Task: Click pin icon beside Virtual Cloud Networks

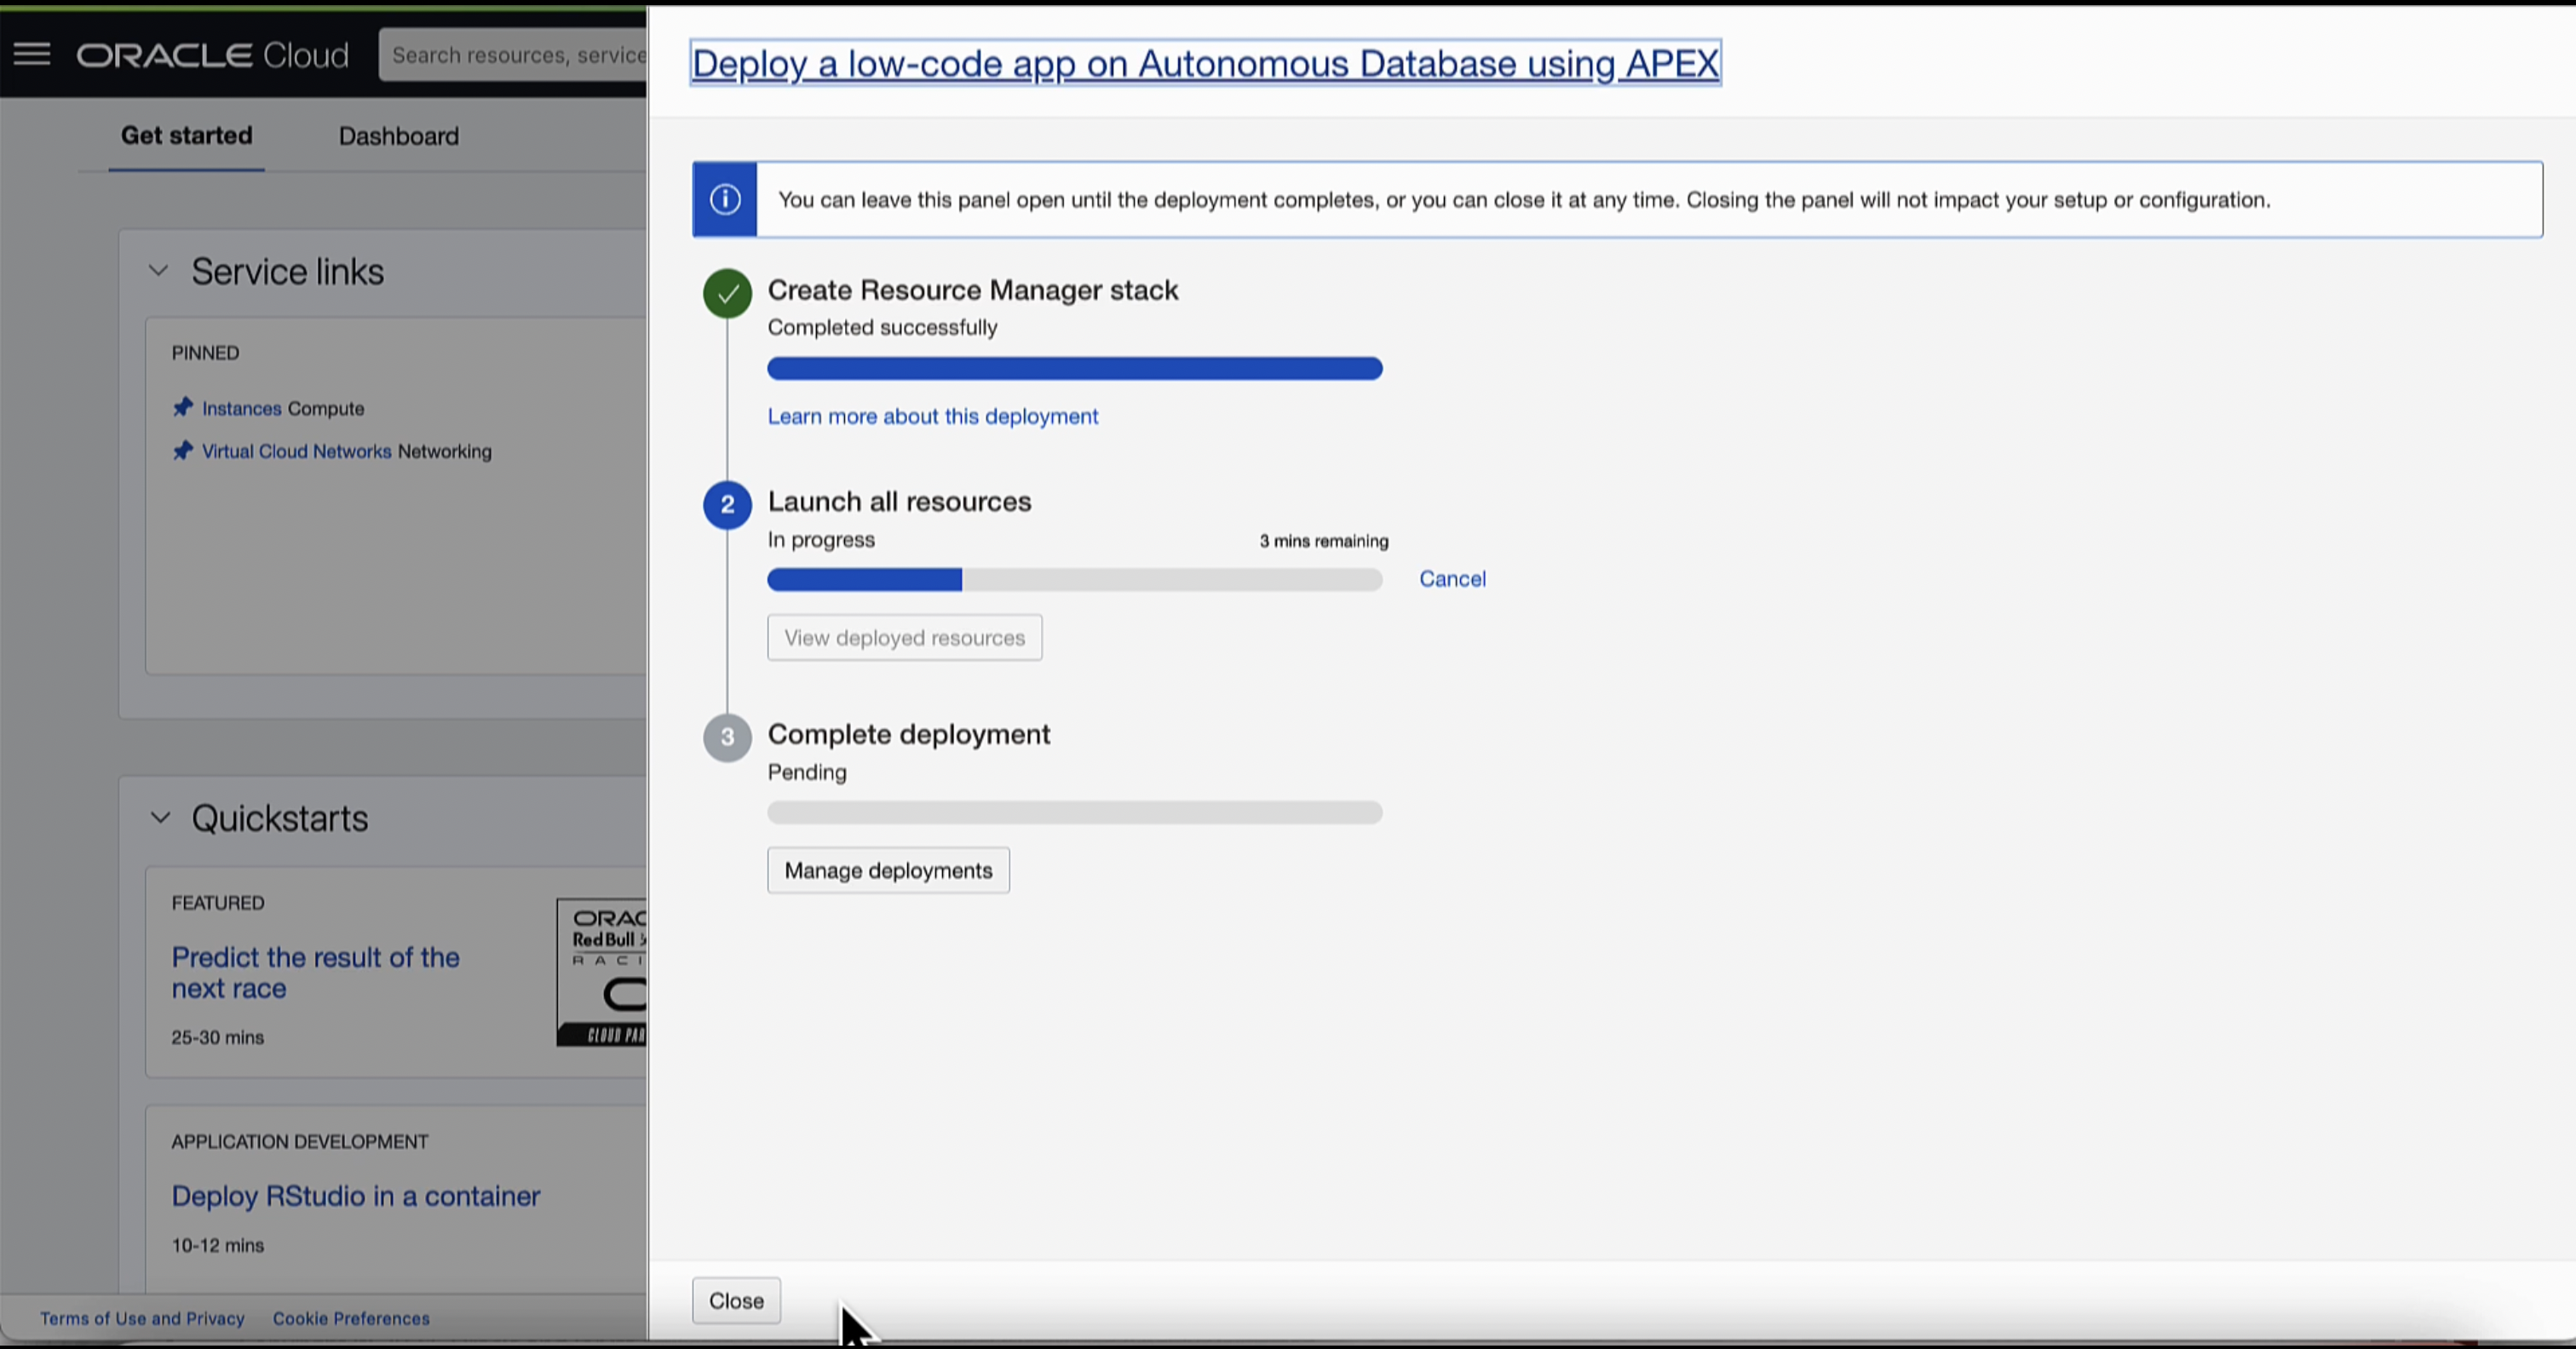Action: pos(182,451)
